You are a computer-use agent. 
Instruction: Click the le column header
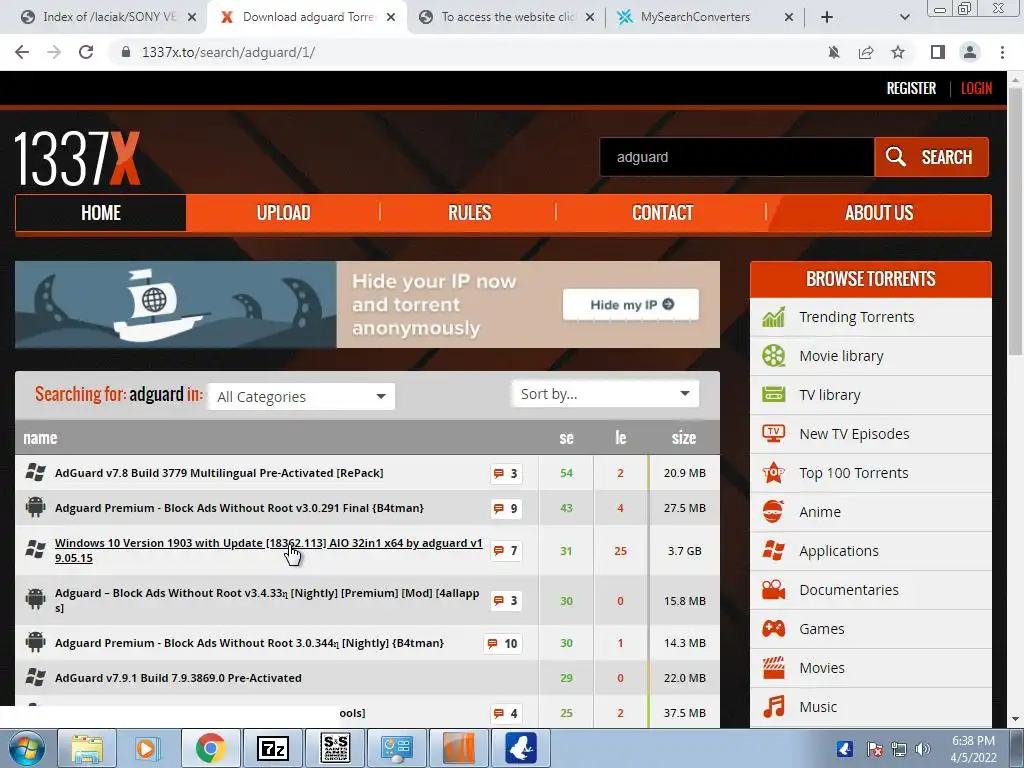click(620, 438)
